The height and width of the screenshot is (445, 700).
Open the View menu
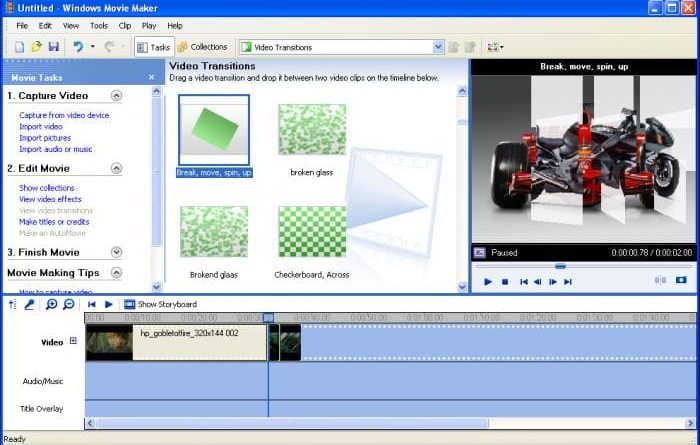tap(71, 26)
